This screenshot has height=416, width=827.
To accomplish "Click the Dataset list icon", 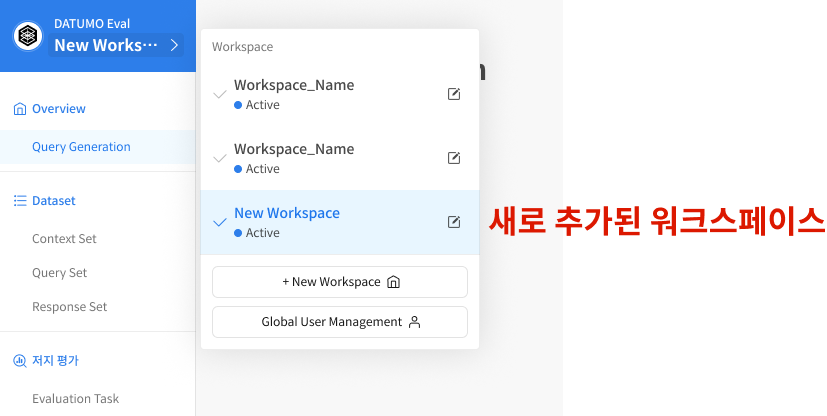I will click(20, 201).
